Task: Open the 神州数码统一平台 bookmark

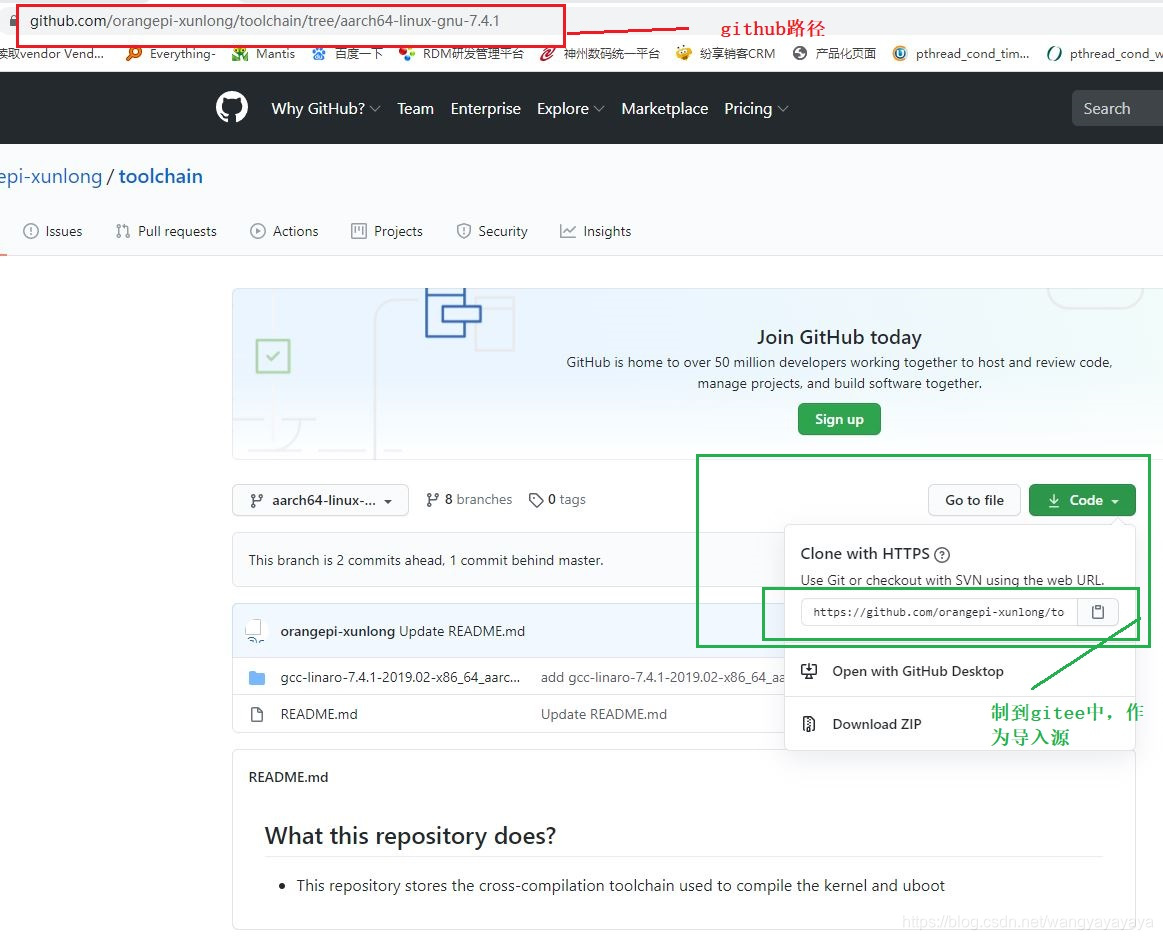Action: [x=599, y=53]
